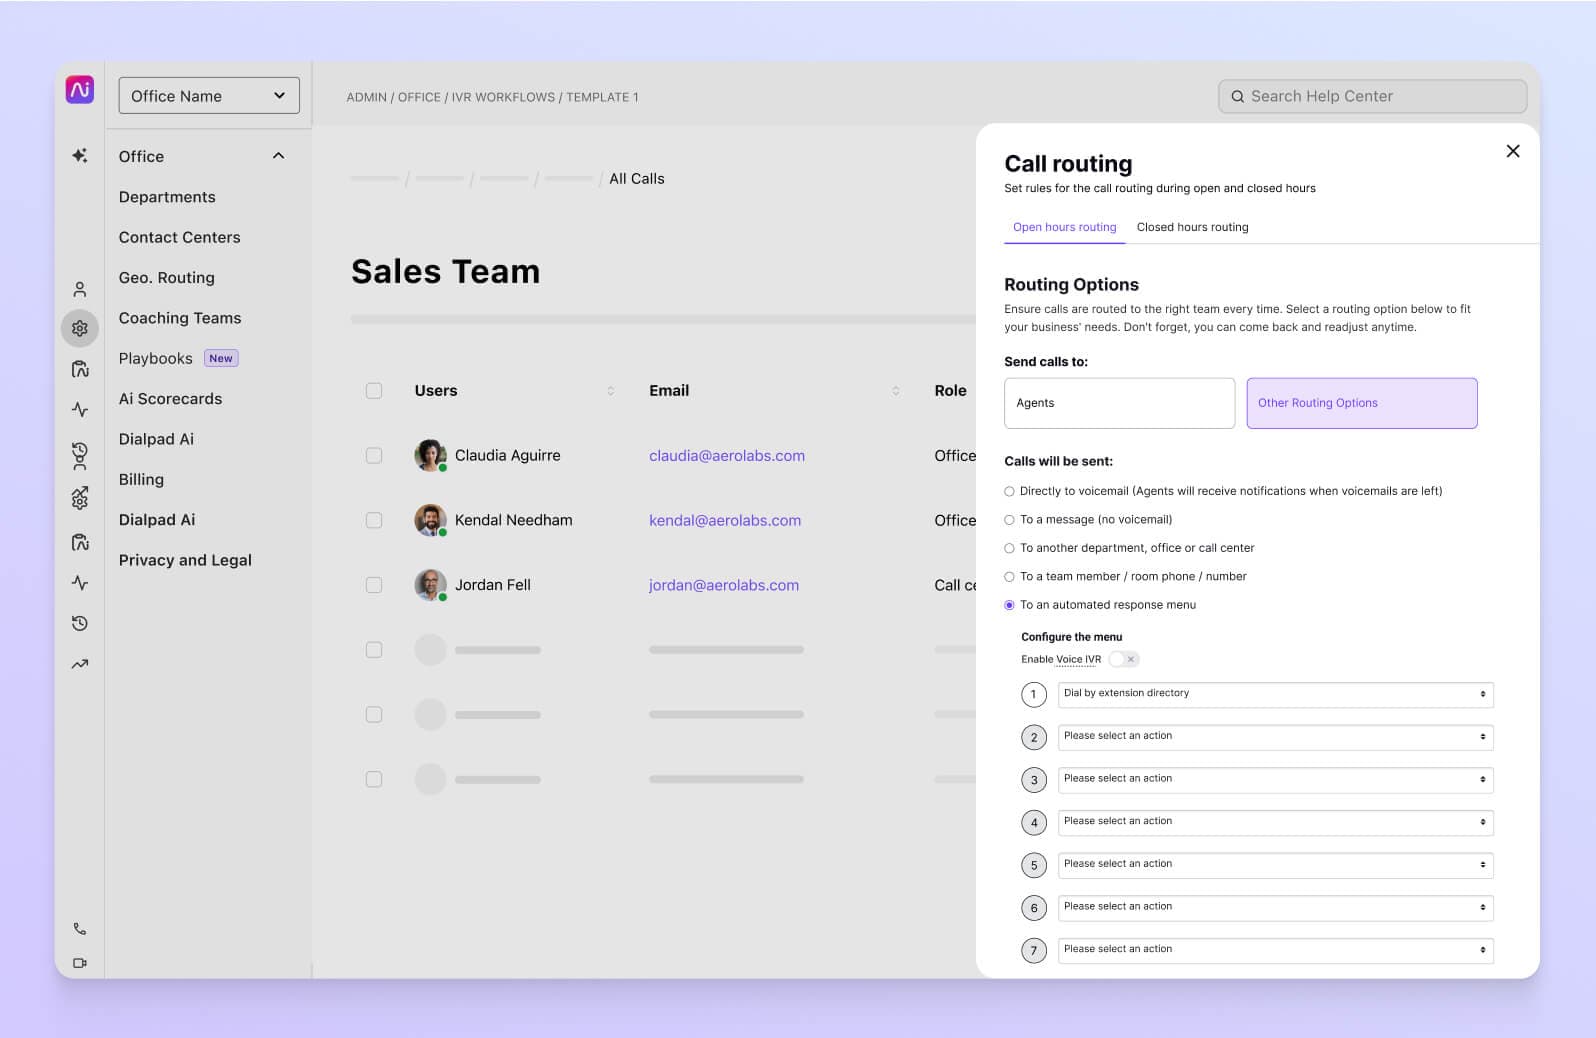This screenshot has width=1596, height=1038.
Task: Click the Search Help Center field
Action: point(1372,96)
